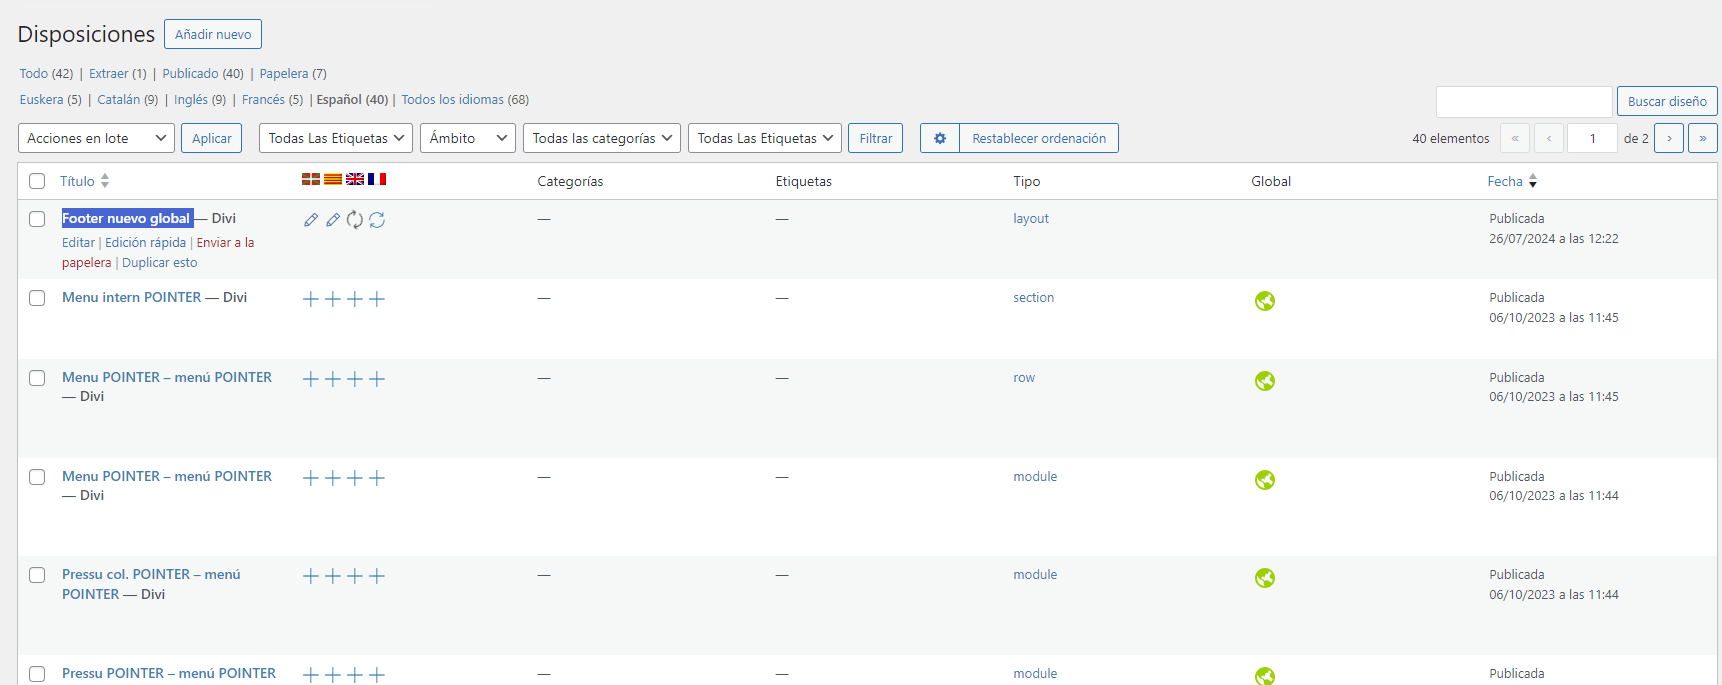Click Duplicar esto under Footer nuevo global
The image size is (1722, 685).
click(160, 263)
